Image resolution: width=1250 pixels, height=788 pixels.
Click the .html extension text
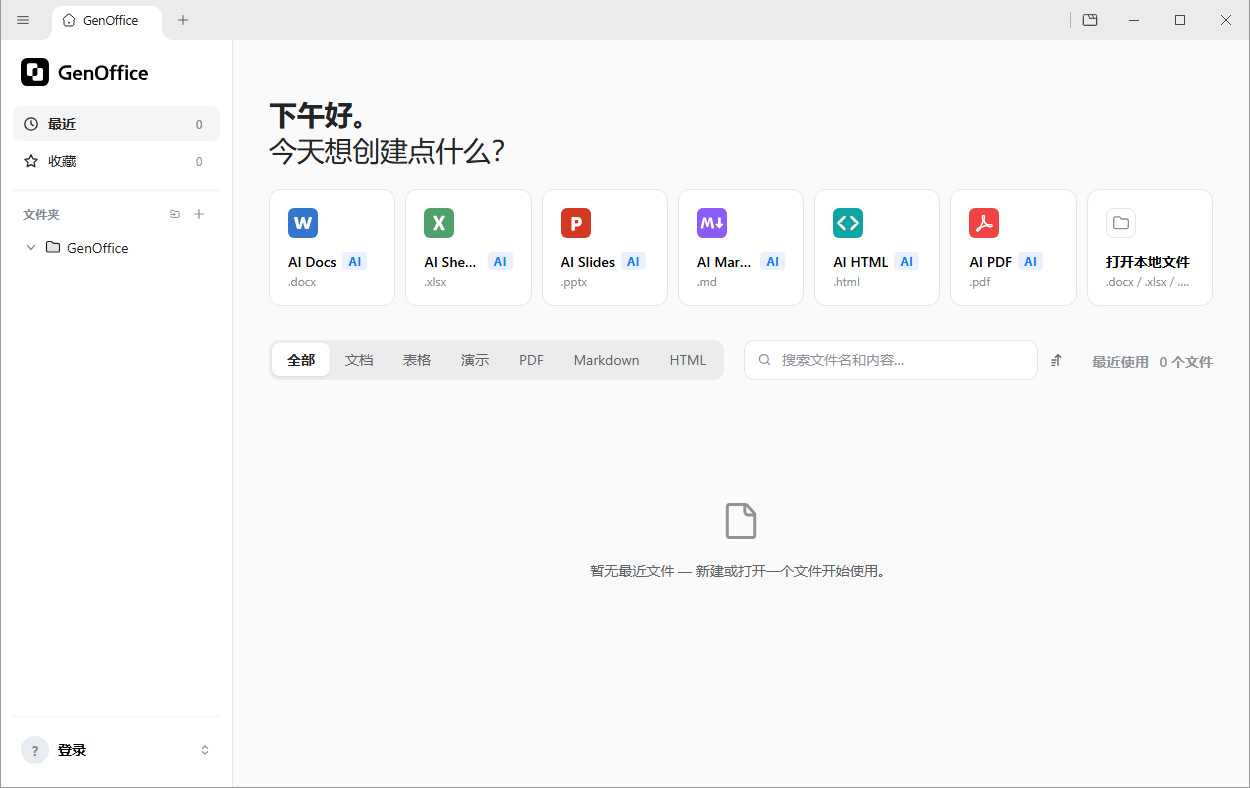(847, 282)
